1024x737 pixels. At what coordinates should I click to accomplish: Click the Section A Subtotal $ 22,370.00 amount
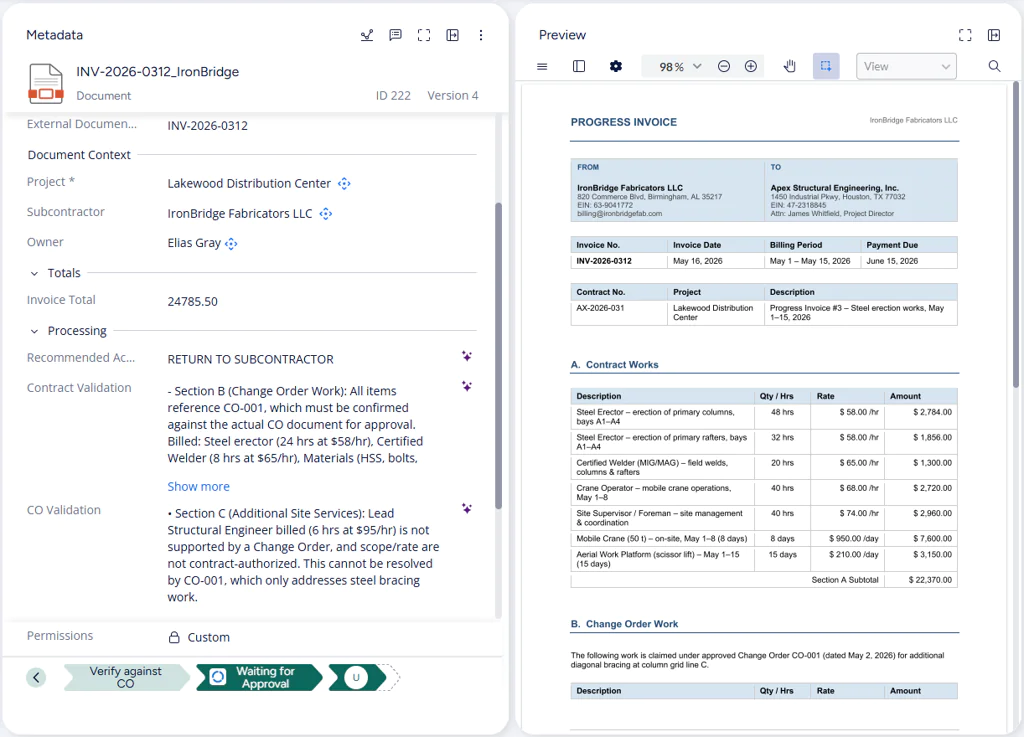point(930,580)
